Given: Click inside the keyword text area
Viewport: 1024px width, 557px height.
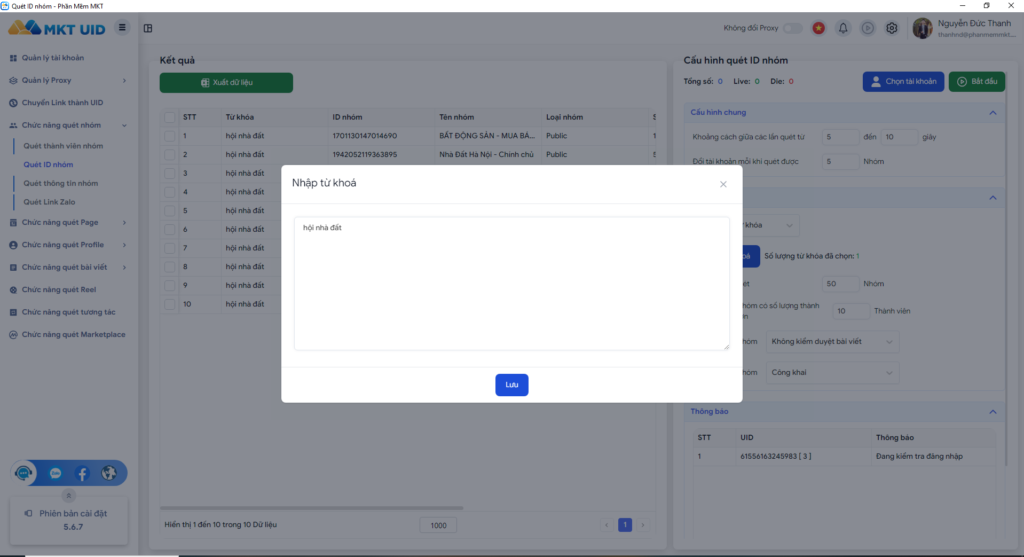Looking at the screenshot, I should tap(511, 283).
